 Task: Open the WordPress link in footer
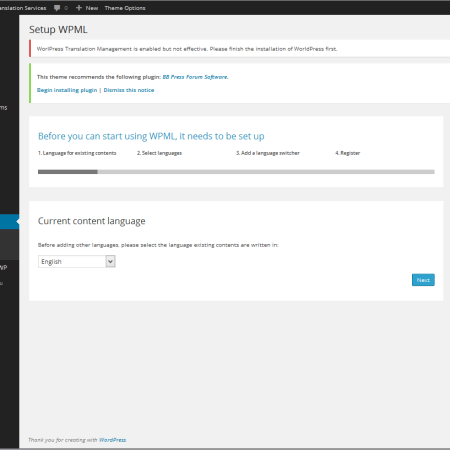click(112, 440)
